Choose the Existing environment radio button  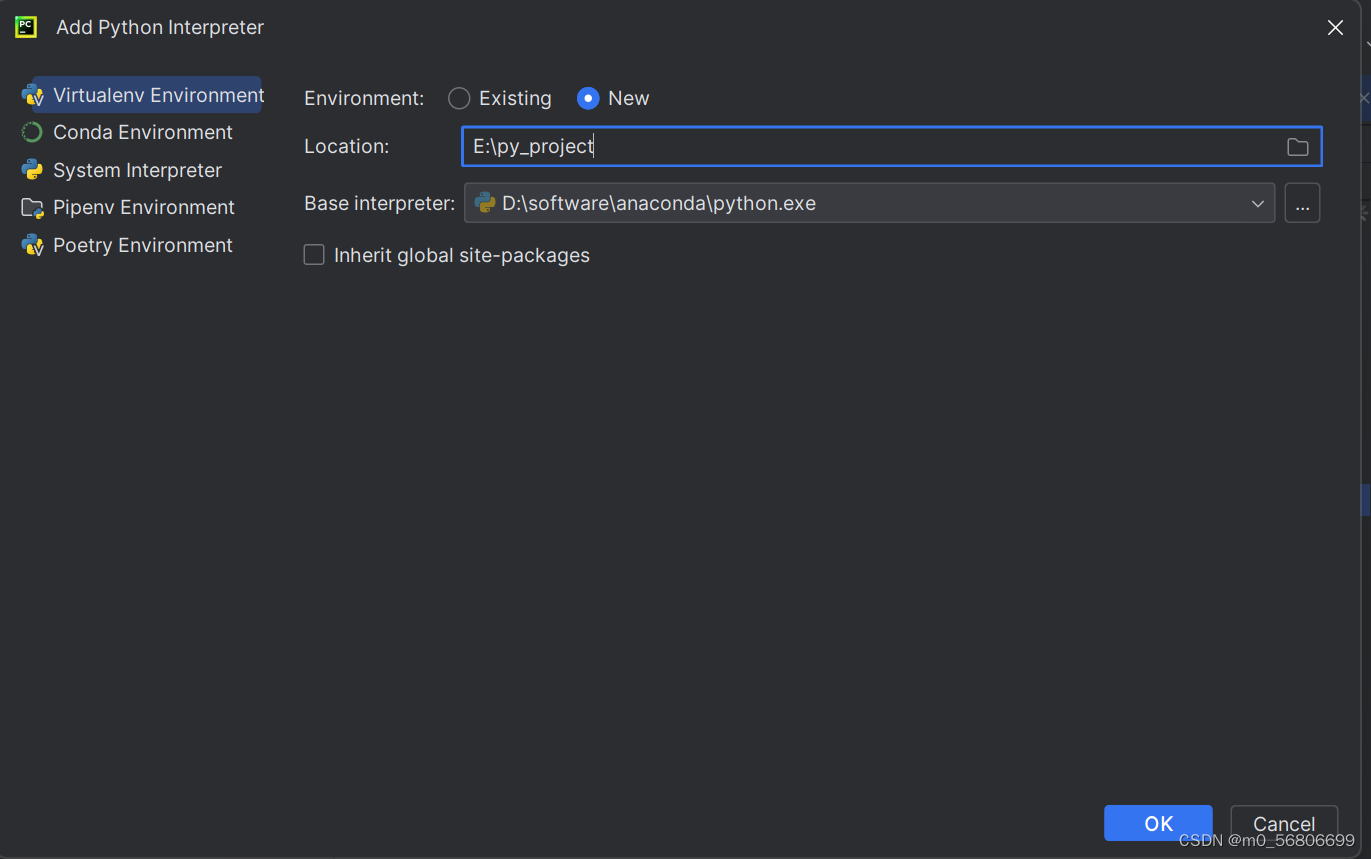pos(459,98)
